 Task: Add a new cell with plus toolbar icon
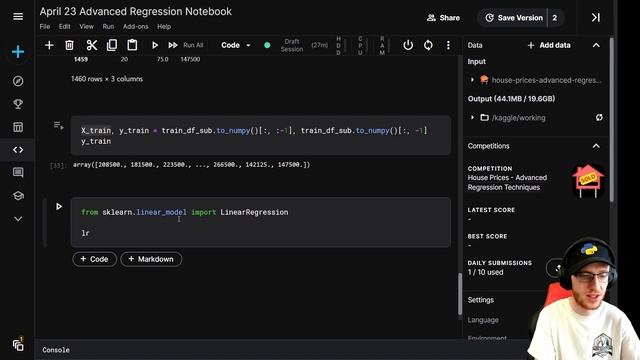pyautogui.click(x=49, y=45)
